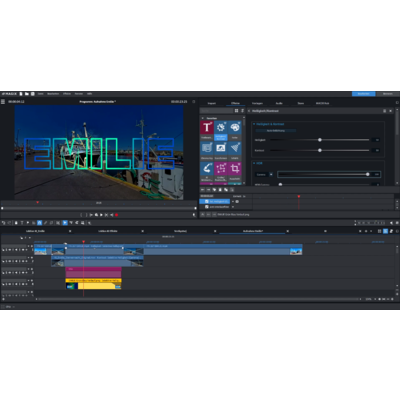Close the Helligkeit/Kontrast effect dialog
This screenshot has width=400, height=400.
391,111
